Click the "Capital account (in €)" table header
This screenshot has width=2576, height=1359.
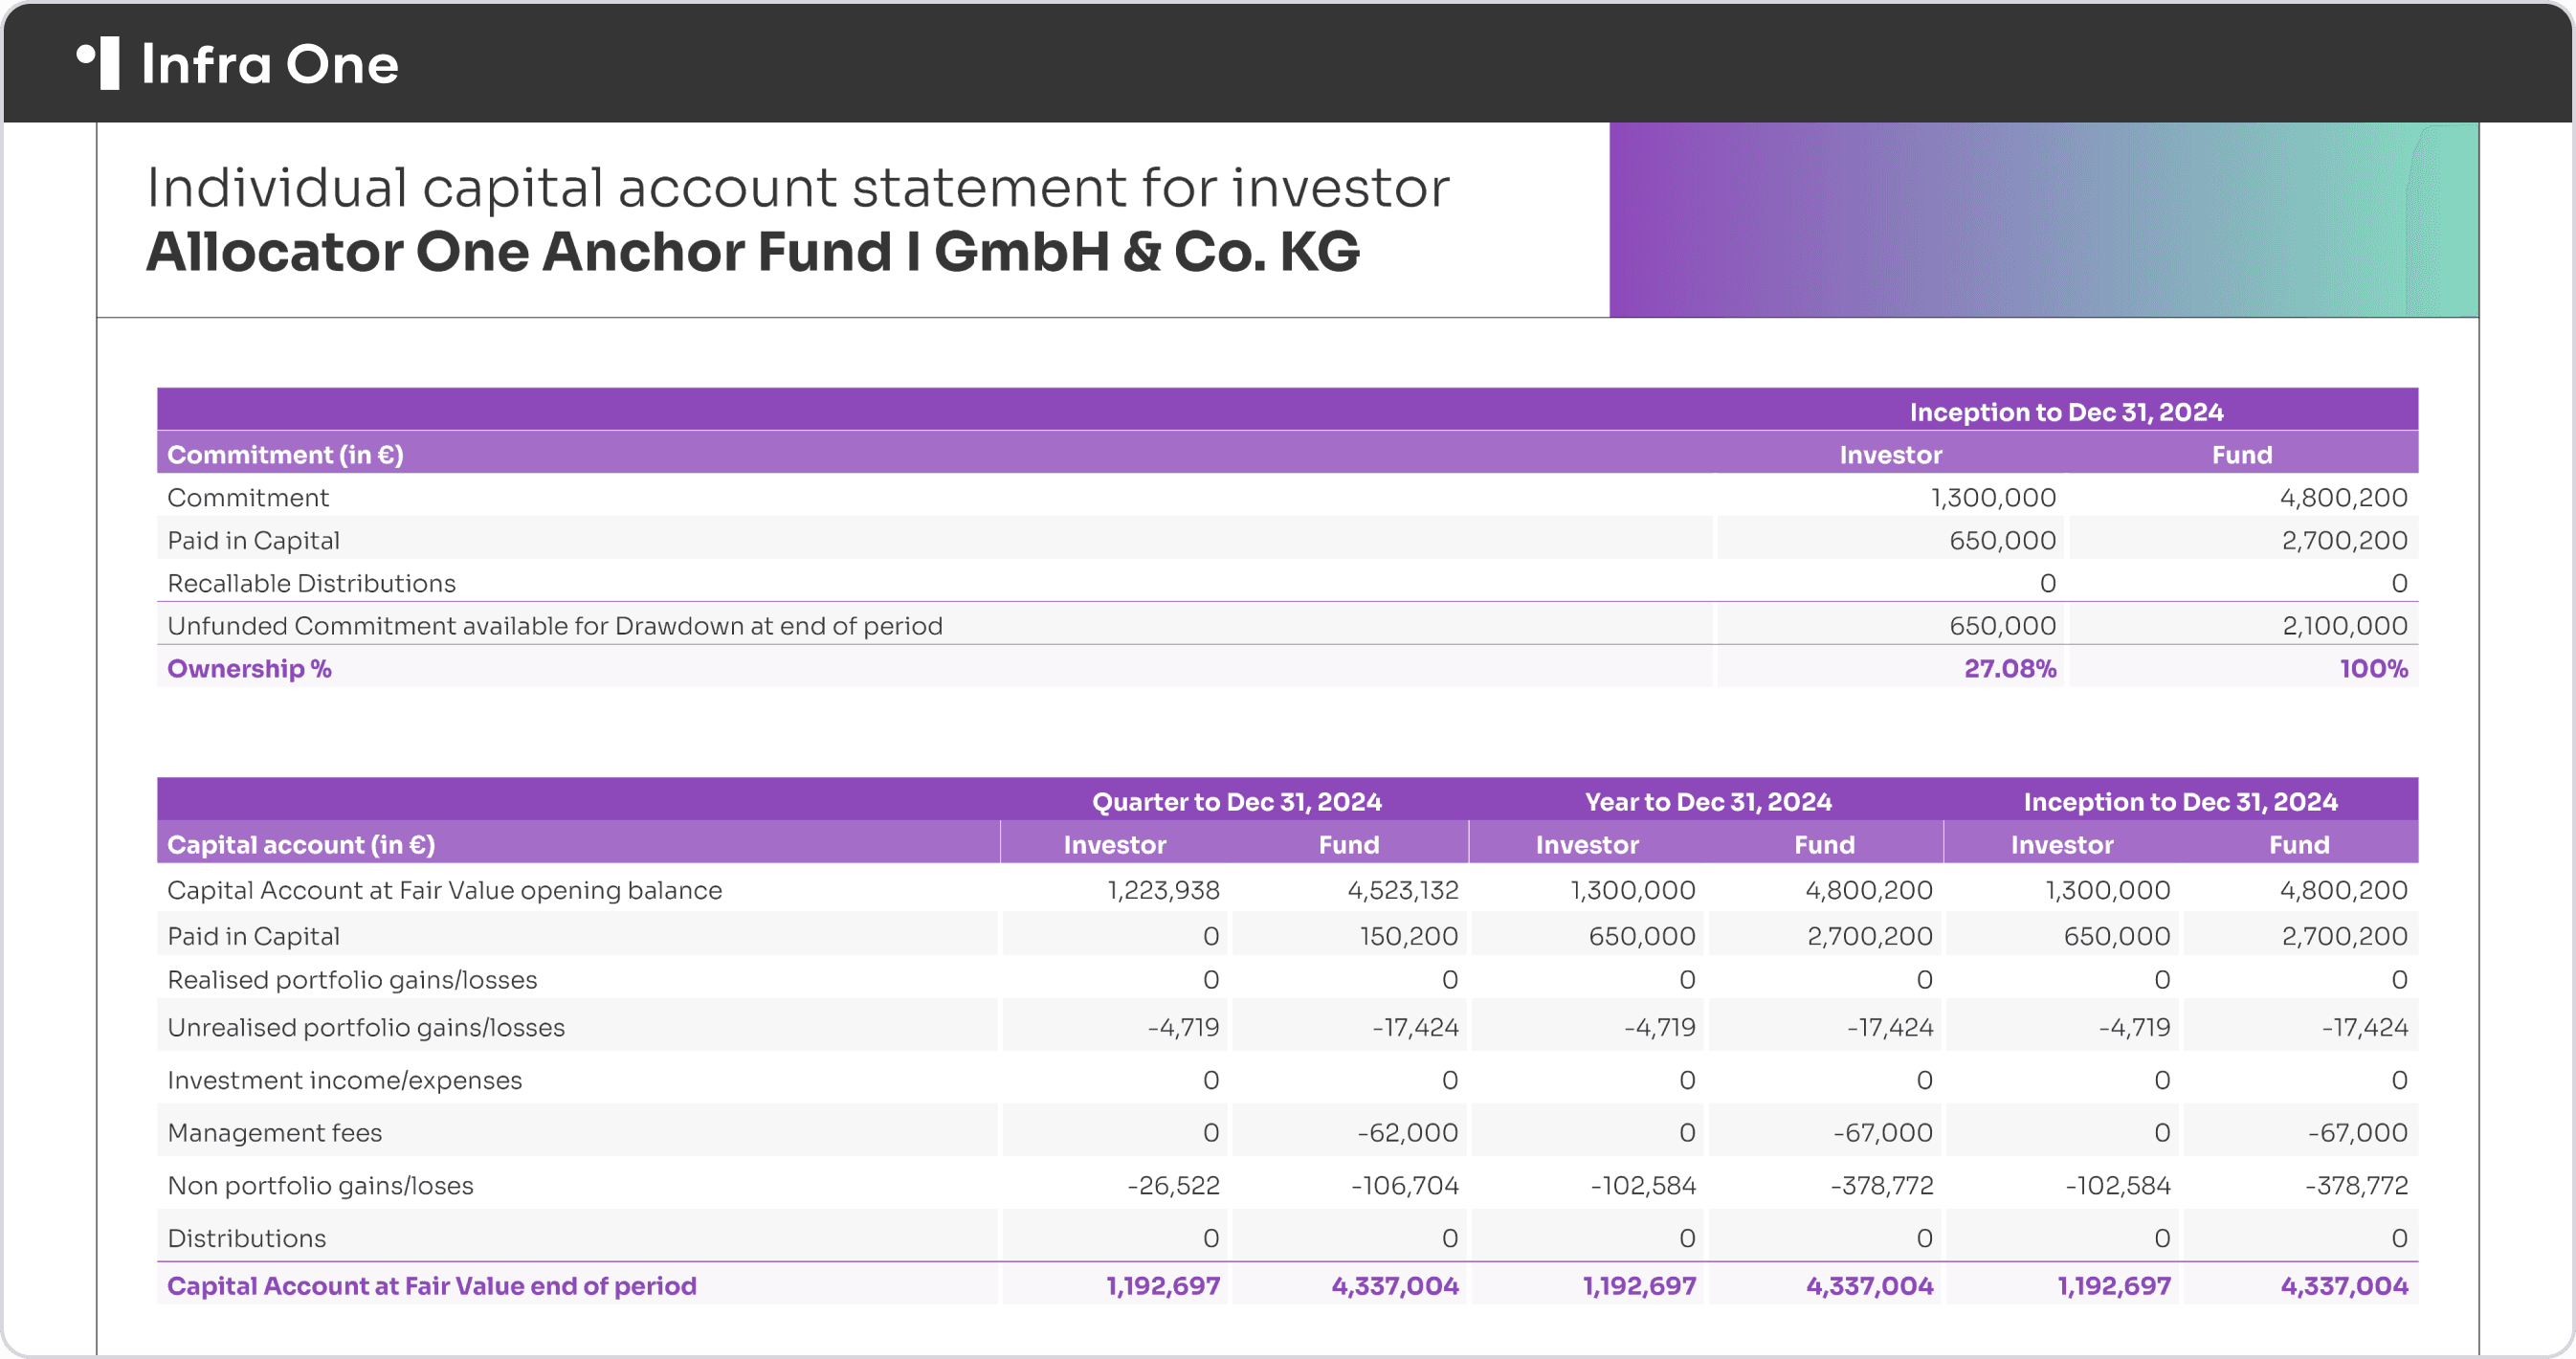click(x=301, y=845)
